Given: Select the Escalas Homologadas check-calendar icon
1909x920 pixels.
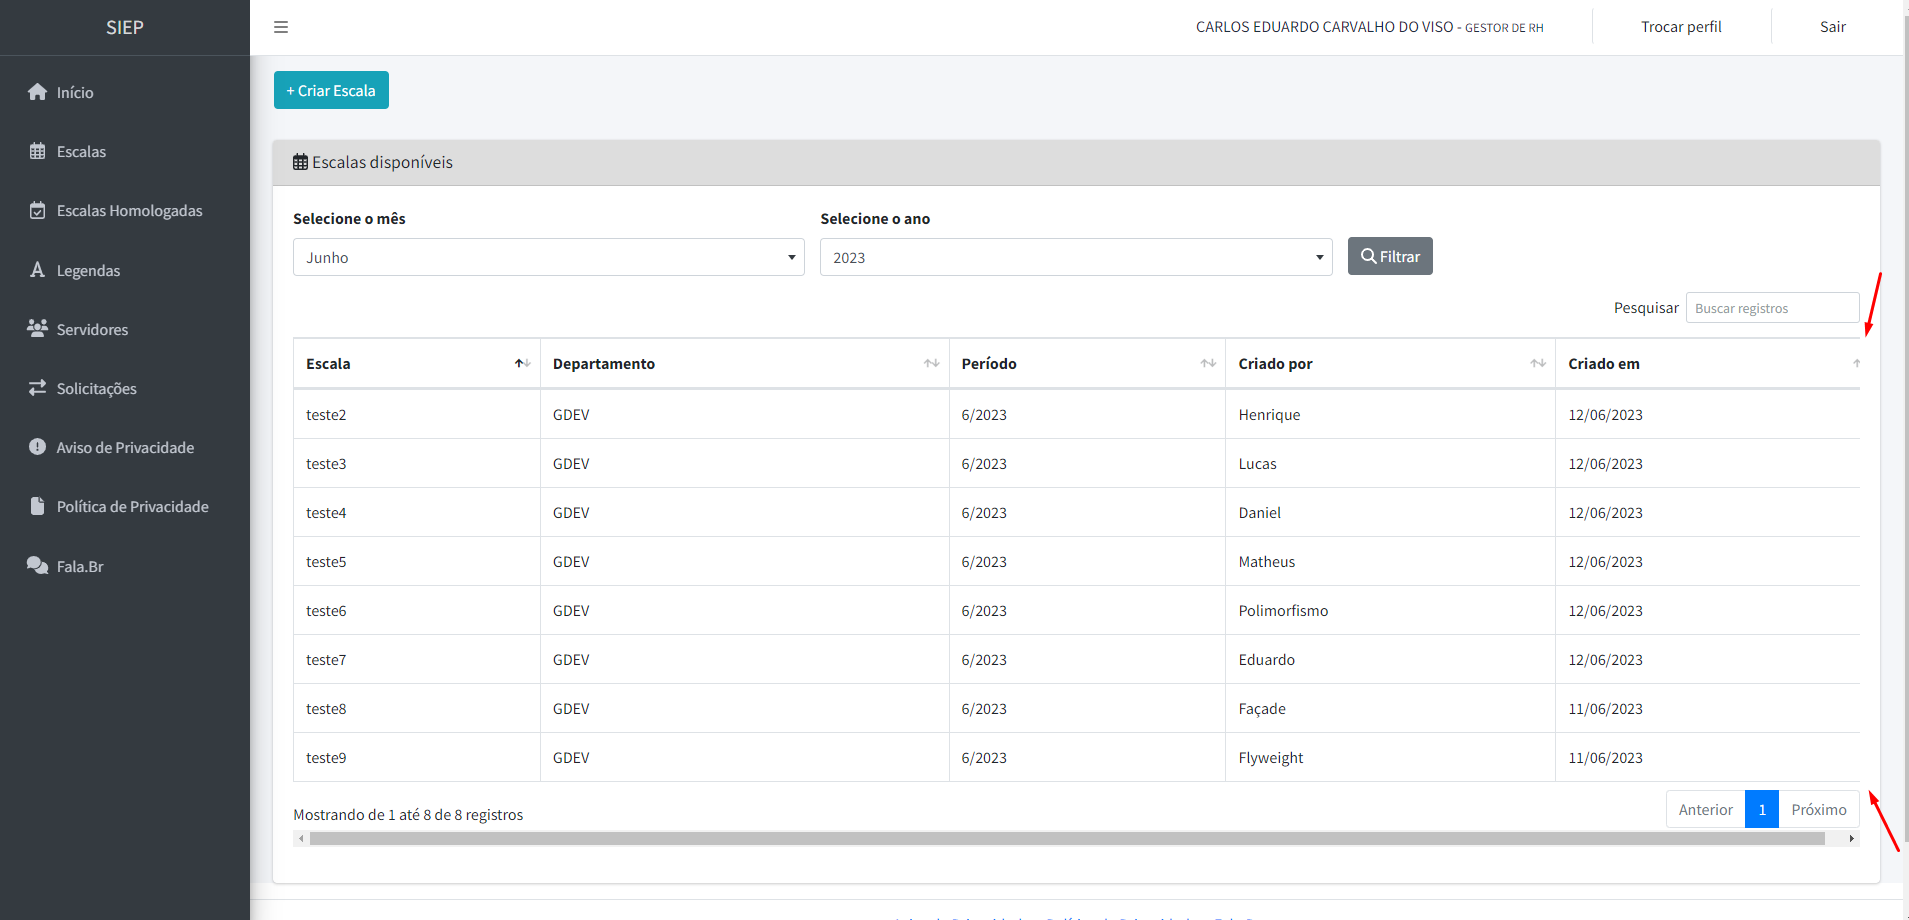Looking at the screenshot, I should tap(38, 210).
